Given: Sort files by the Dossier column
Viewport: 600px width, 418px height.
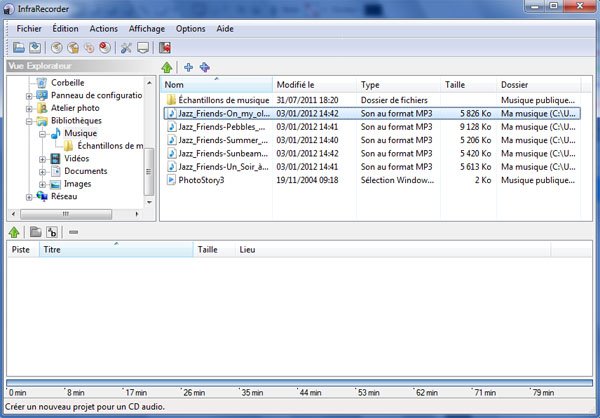Looking at the screenshot, I should pyautogui.click(x=539, y=85).
